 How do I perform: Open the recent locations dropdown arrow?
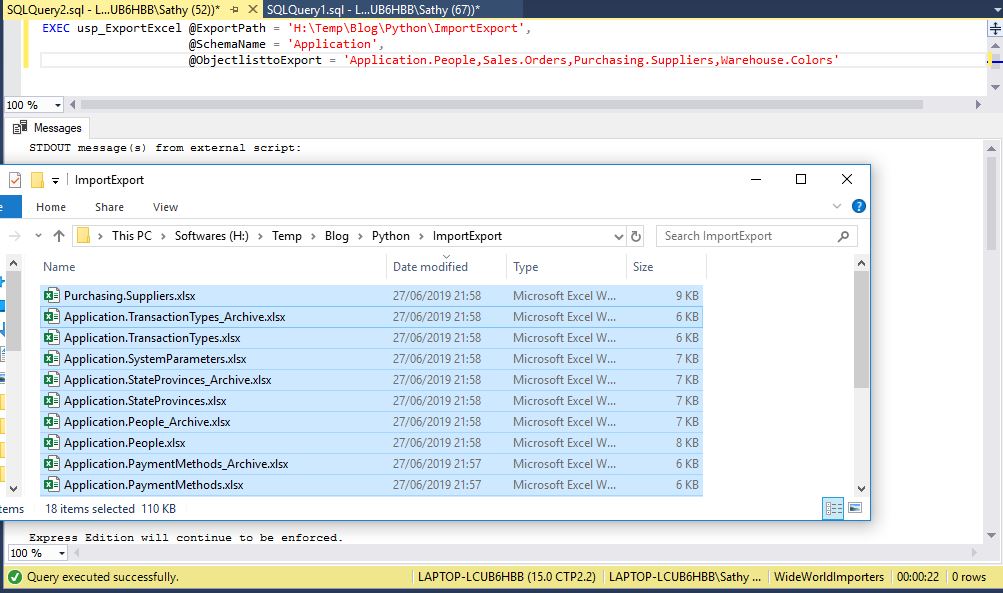click(39, 236)
